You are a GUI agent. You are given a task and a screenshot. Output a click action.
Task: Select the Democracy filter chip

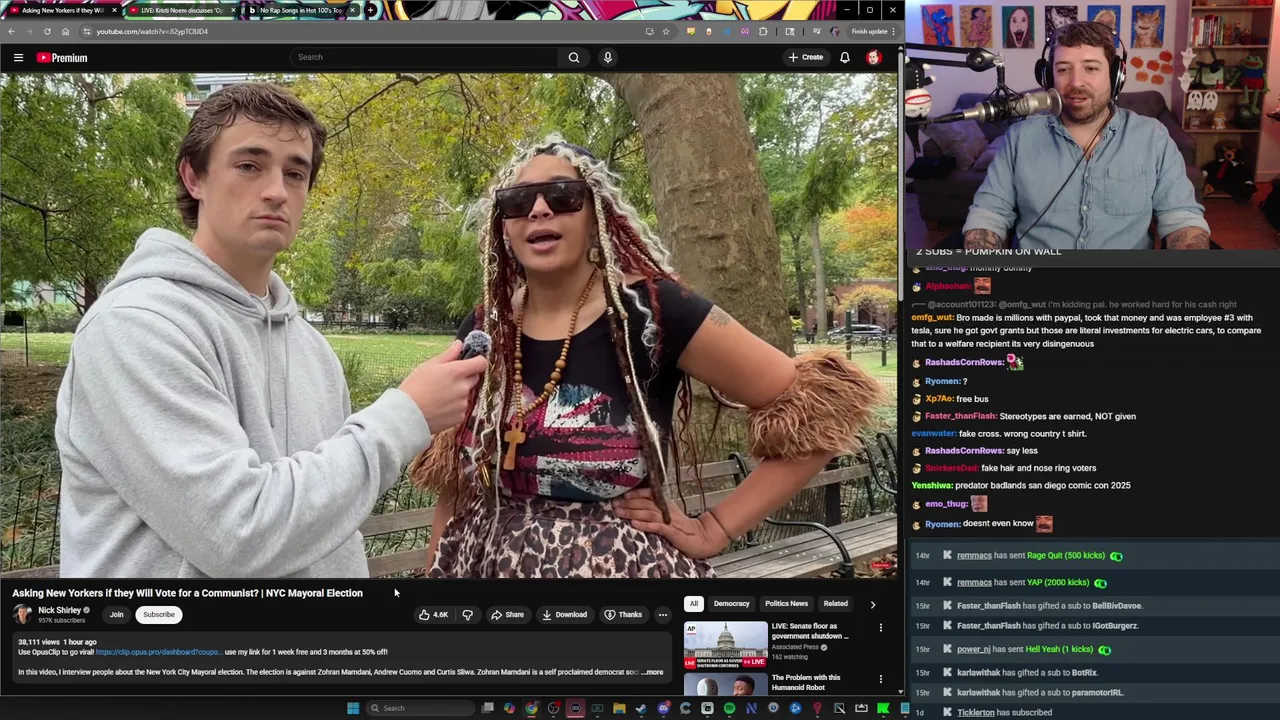731,604
